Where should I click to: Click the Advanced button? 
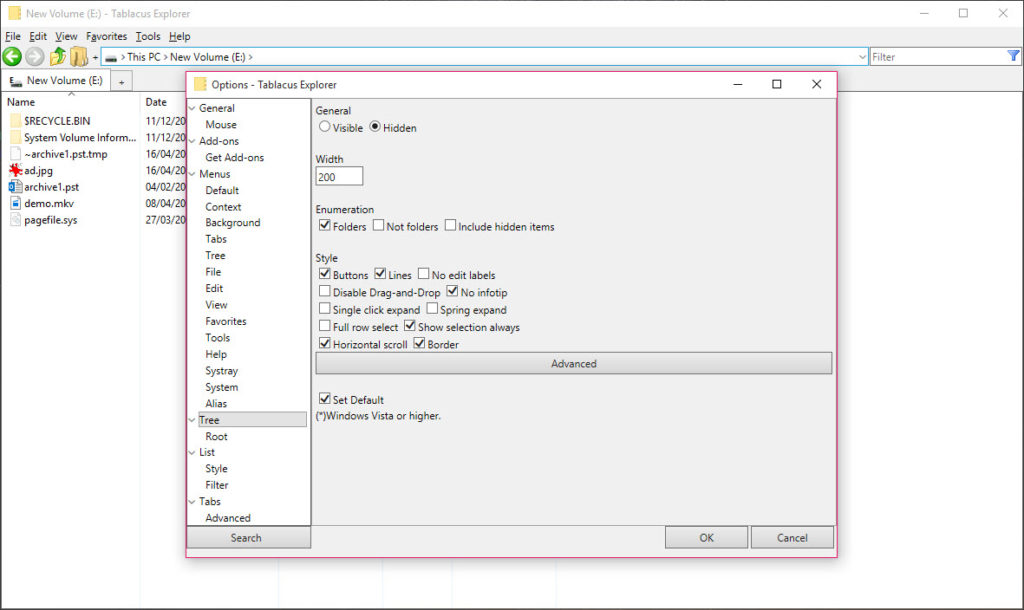[x=573, y=364]
